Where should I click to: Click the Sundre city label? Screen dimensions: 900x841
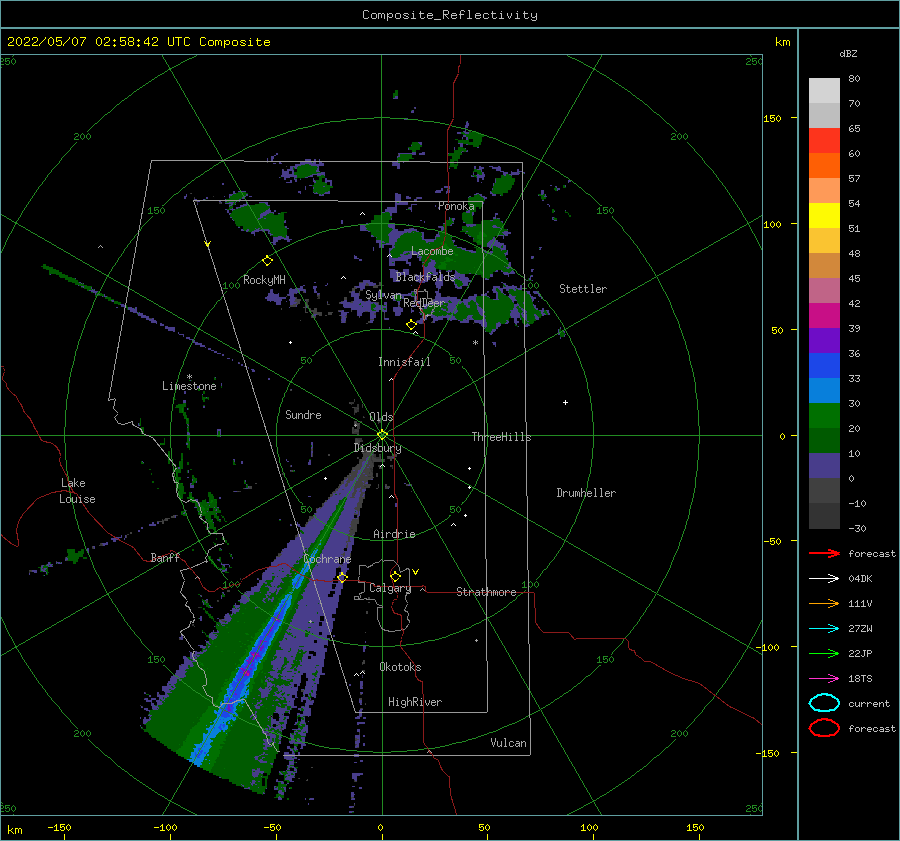click(303, 414)
